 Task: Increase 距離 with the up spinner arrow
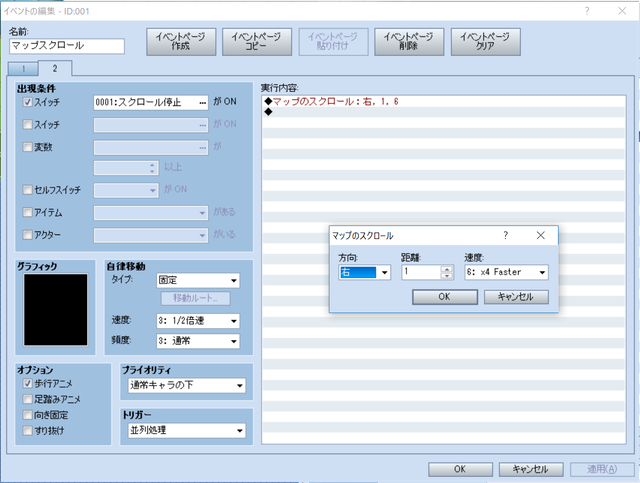coord(447,269)
